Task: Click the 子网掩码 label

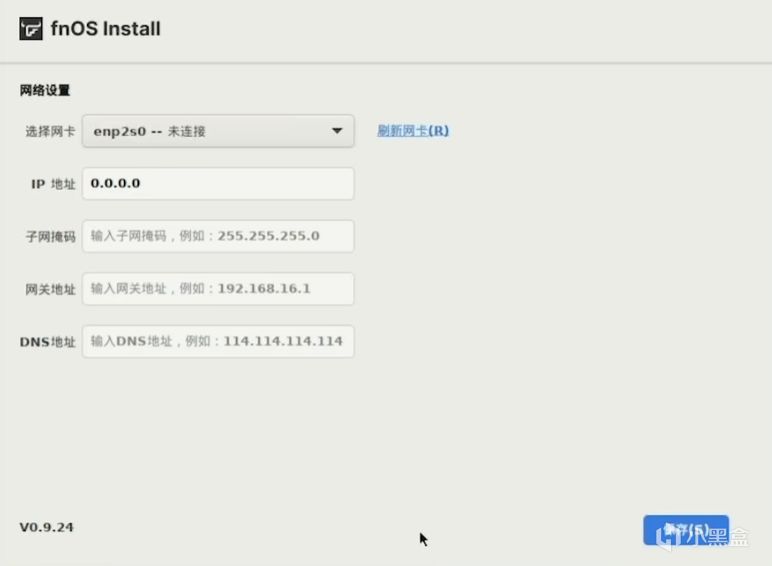Action: click(x=50, y=237)
